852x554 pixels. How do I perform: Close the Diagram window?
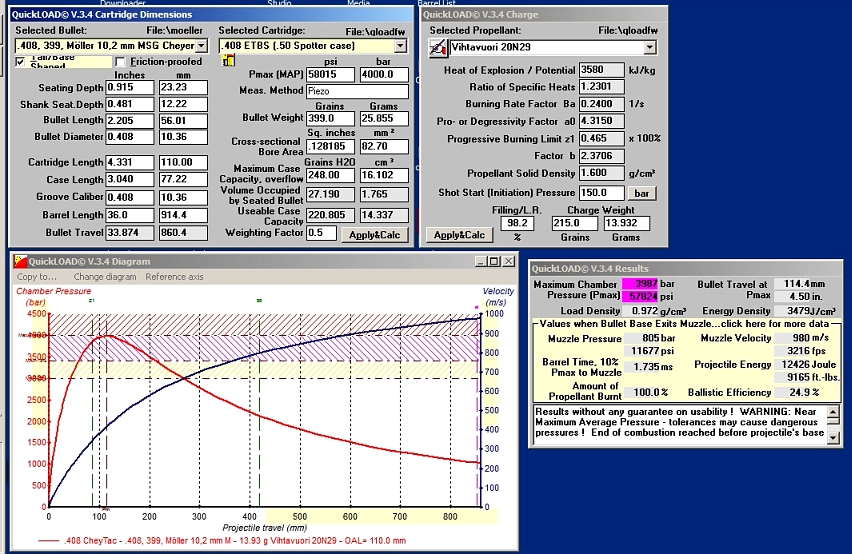tap(508, 261)
